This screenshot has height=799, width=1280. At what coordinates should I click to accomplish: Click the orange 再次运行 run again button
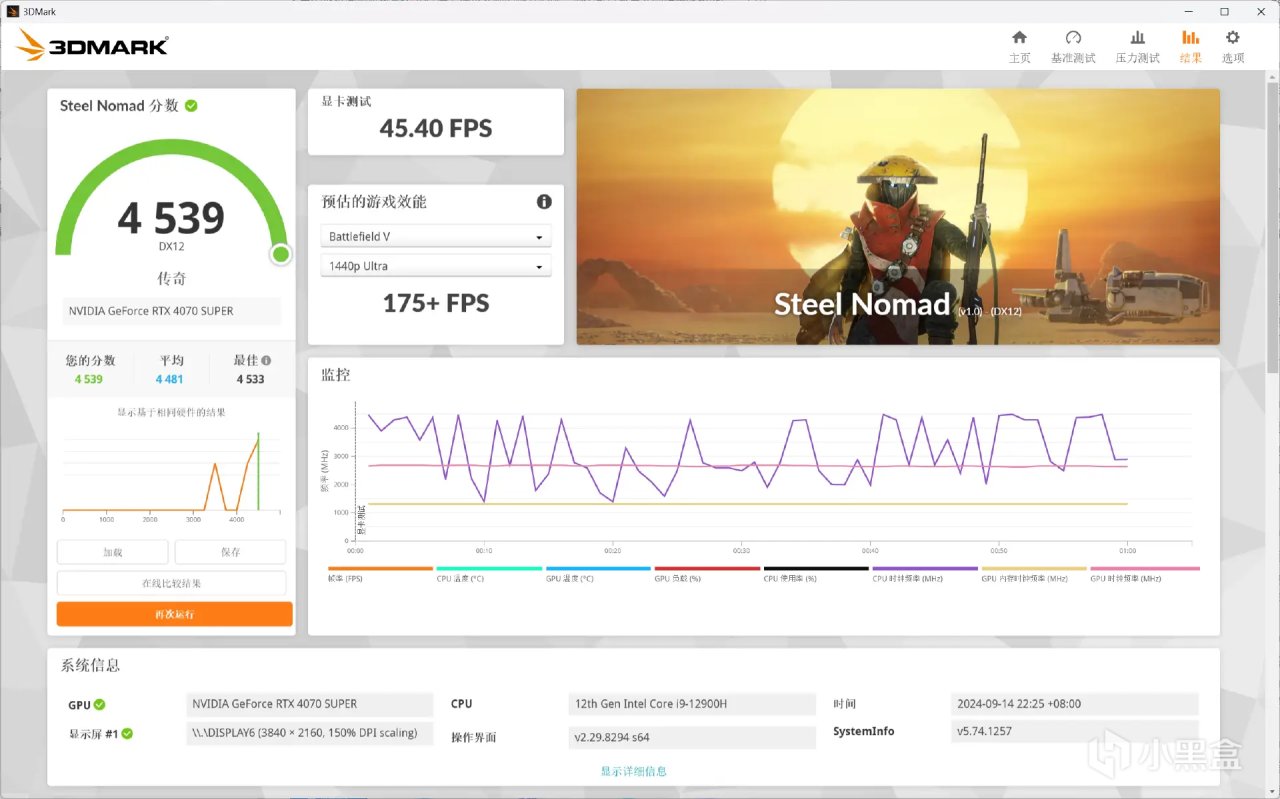click(174, 614)
